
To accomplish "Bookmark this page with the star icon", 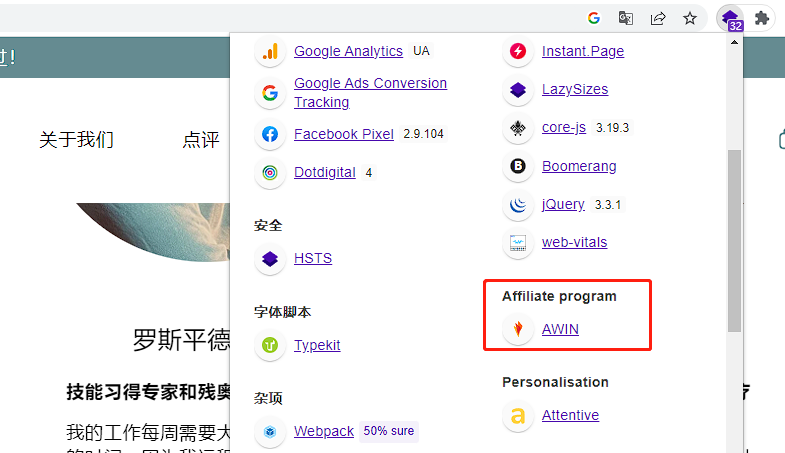I will [690, 19].
